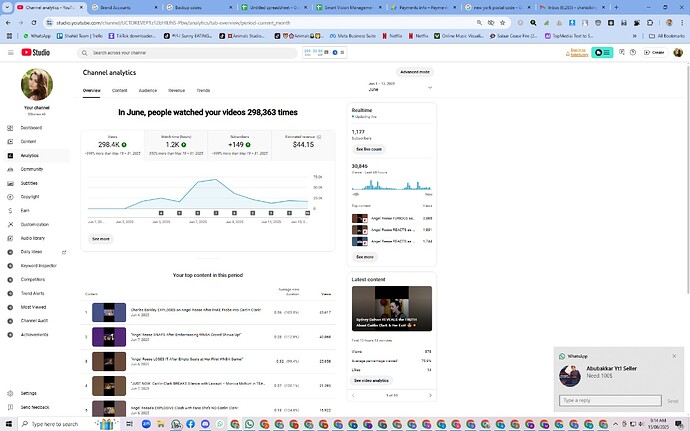This screenshot has height=431, width=690.
Task: Switch to the Content analytics tab
Action: point(119,90)
